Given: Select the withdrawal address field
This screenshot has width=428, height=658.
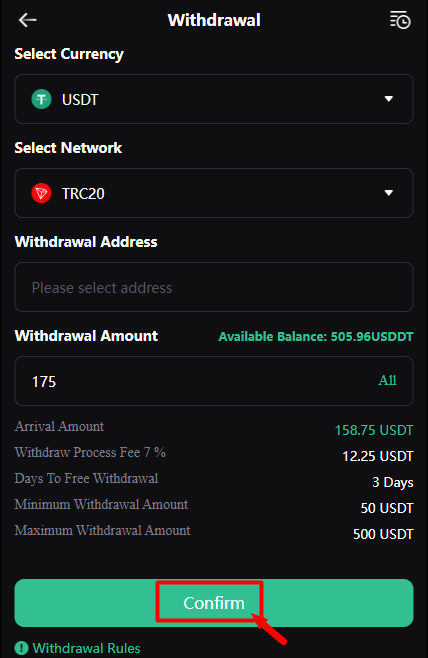Looking at the screenshot, I should [x=214, y=287].
